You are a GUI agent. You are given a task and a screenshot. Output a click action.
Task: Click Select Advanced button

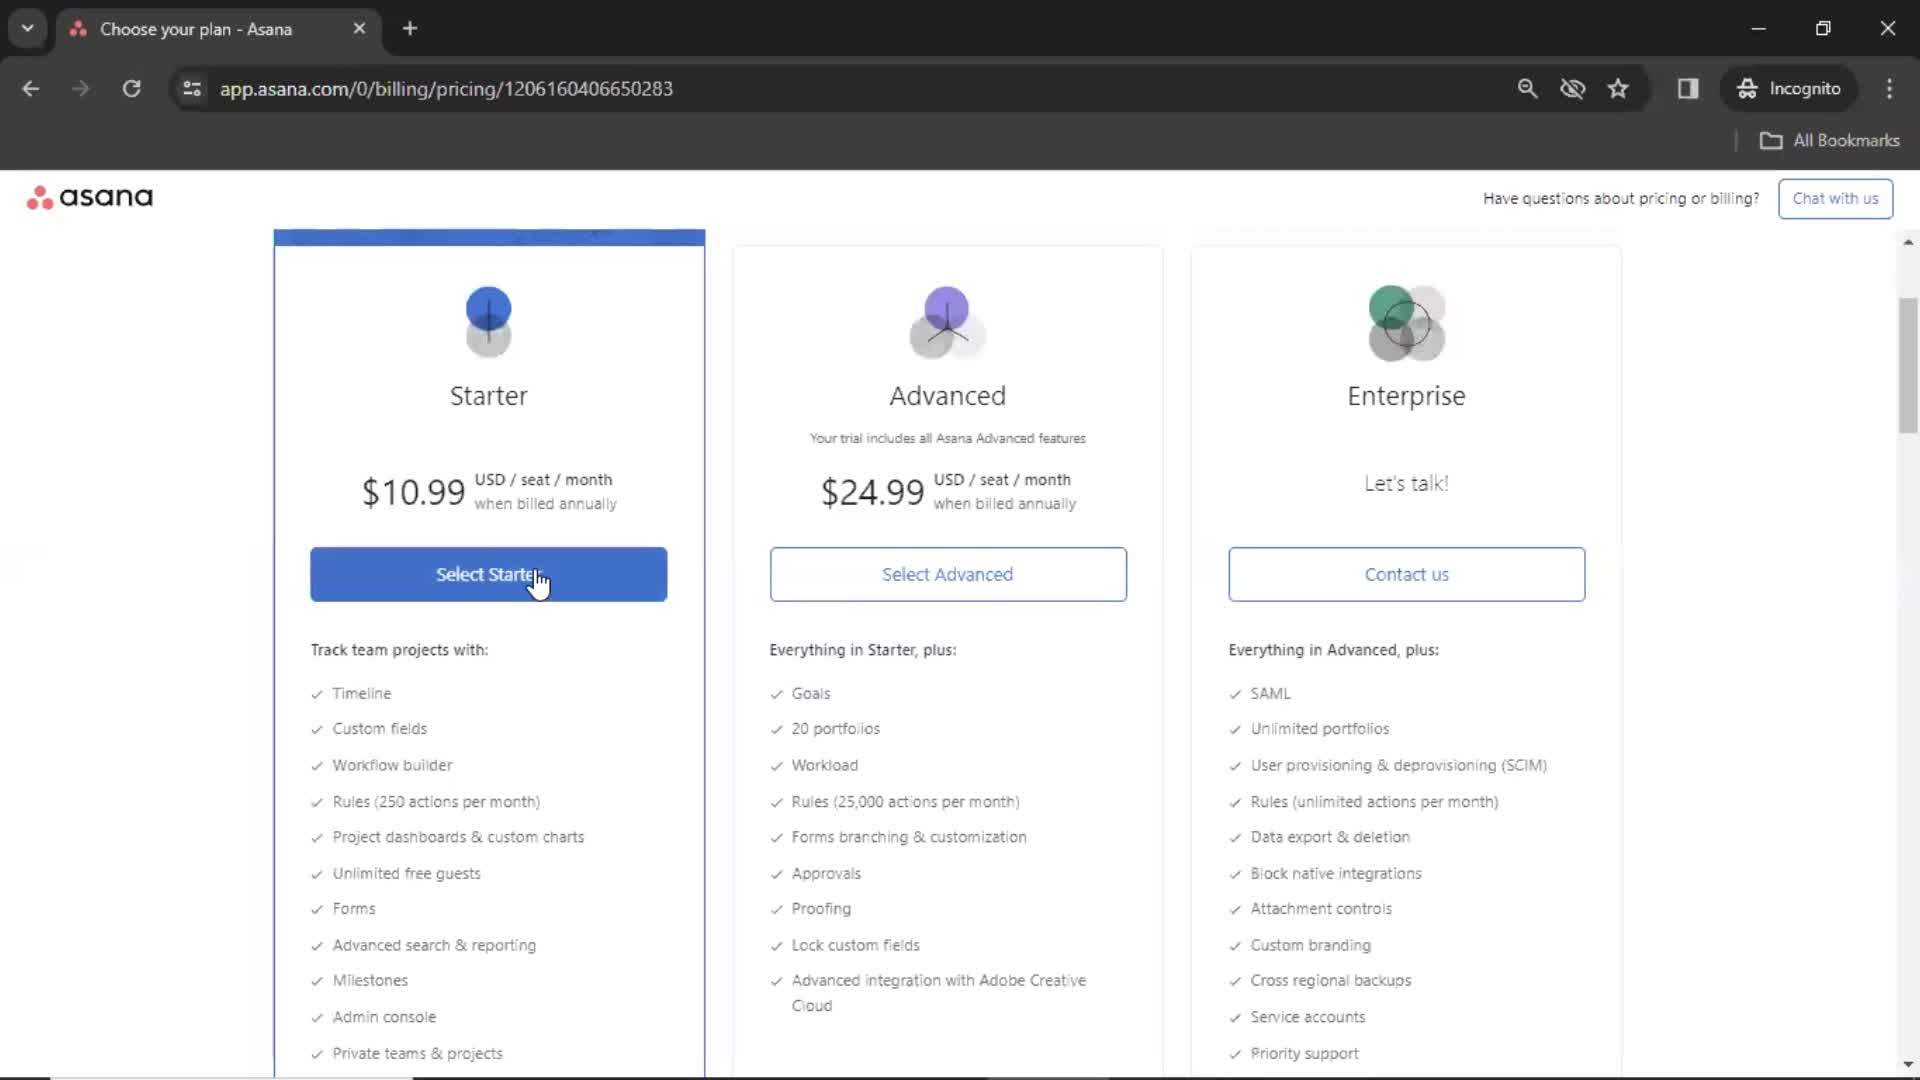point(948,574)
